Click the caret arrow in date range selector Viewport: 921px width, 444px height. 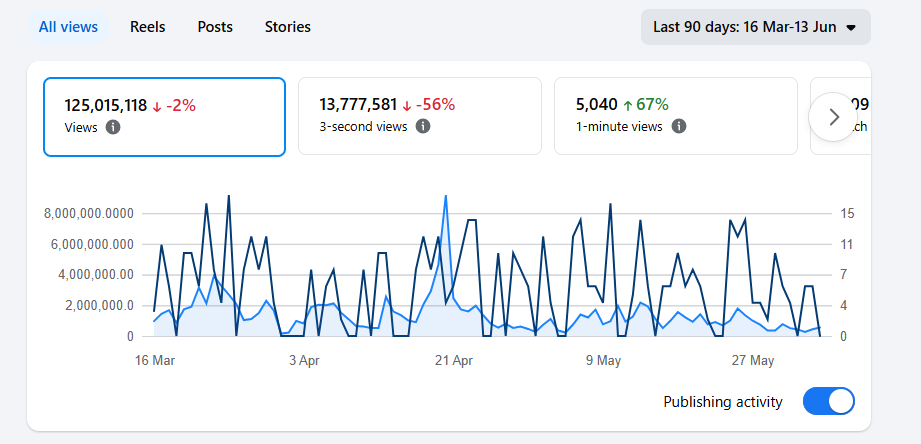(851, 28)
